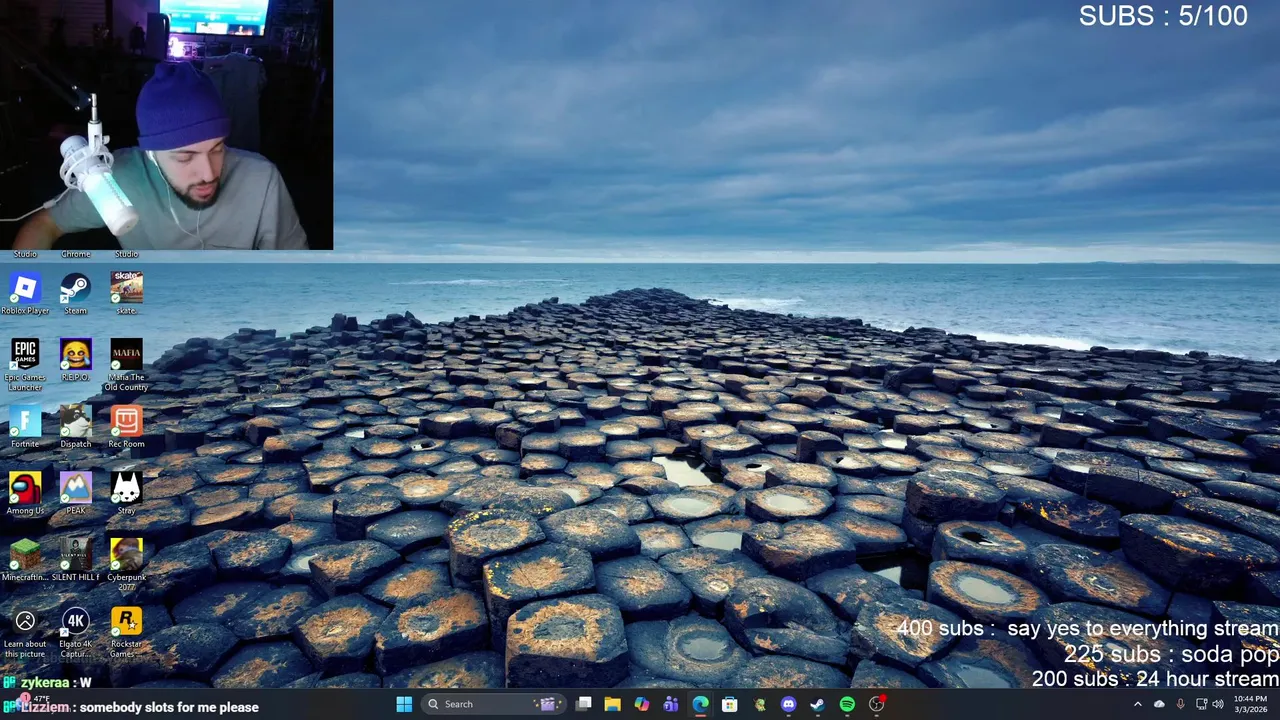
Task: Launch the Minecraft desktop icon
Action: click(25, 560)
